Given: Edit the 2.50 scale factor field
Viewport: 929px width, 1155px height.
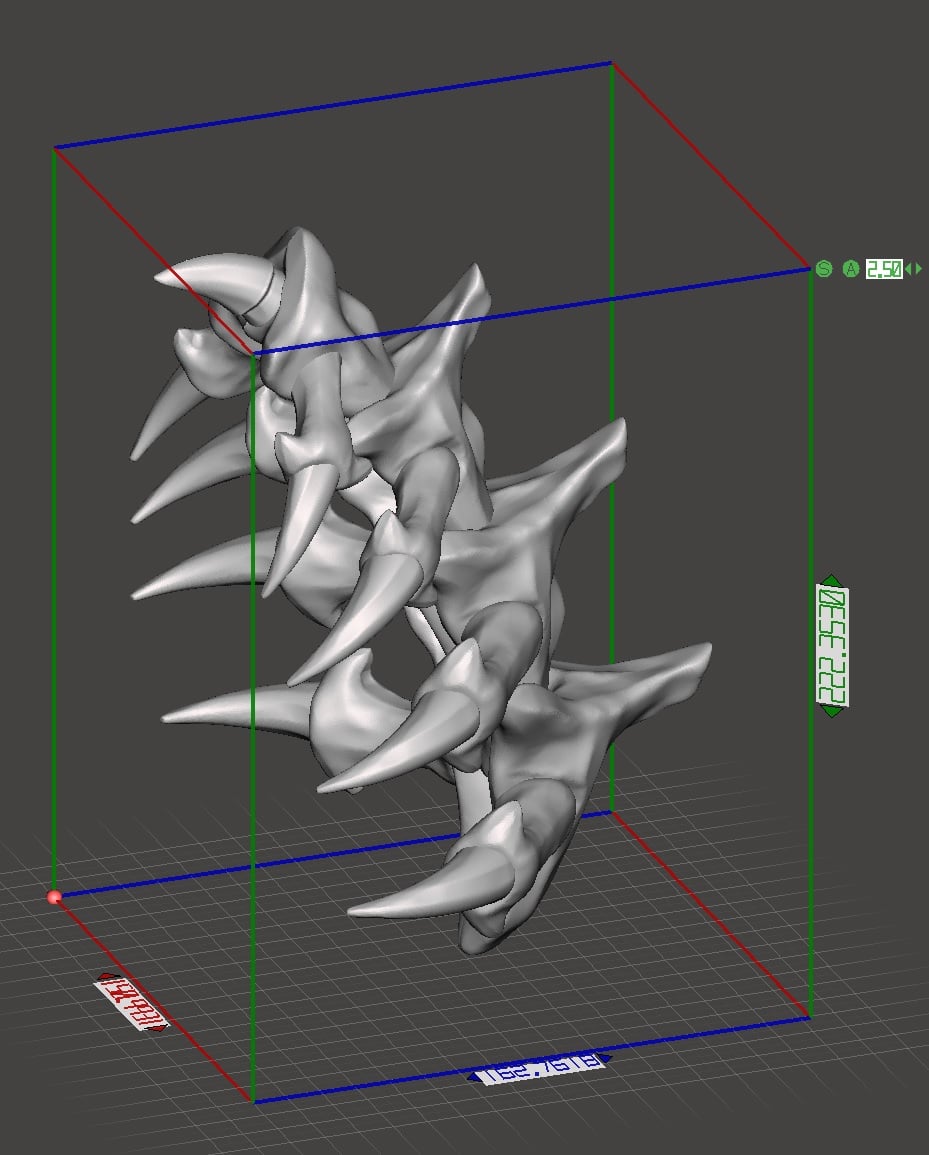Looking at the screenshot, I should coord(883,269).
